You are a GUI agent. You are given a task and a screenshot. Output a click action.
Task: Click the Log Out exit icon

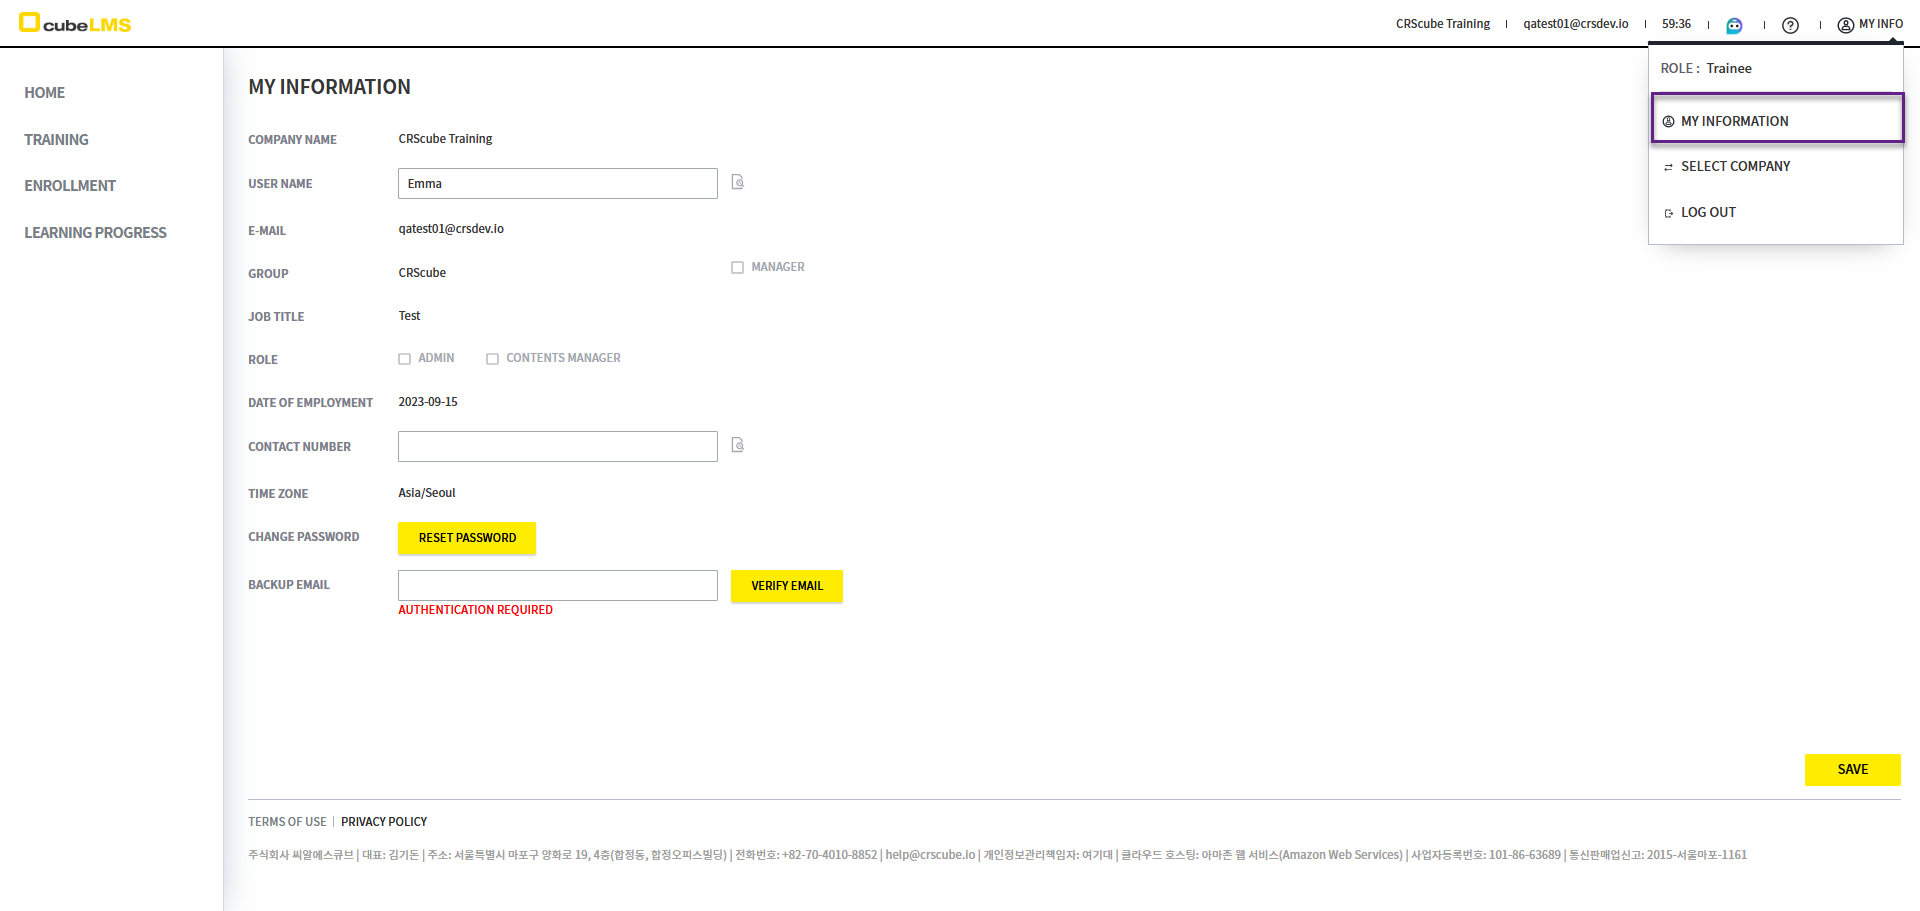click(x=1668, y=213)
